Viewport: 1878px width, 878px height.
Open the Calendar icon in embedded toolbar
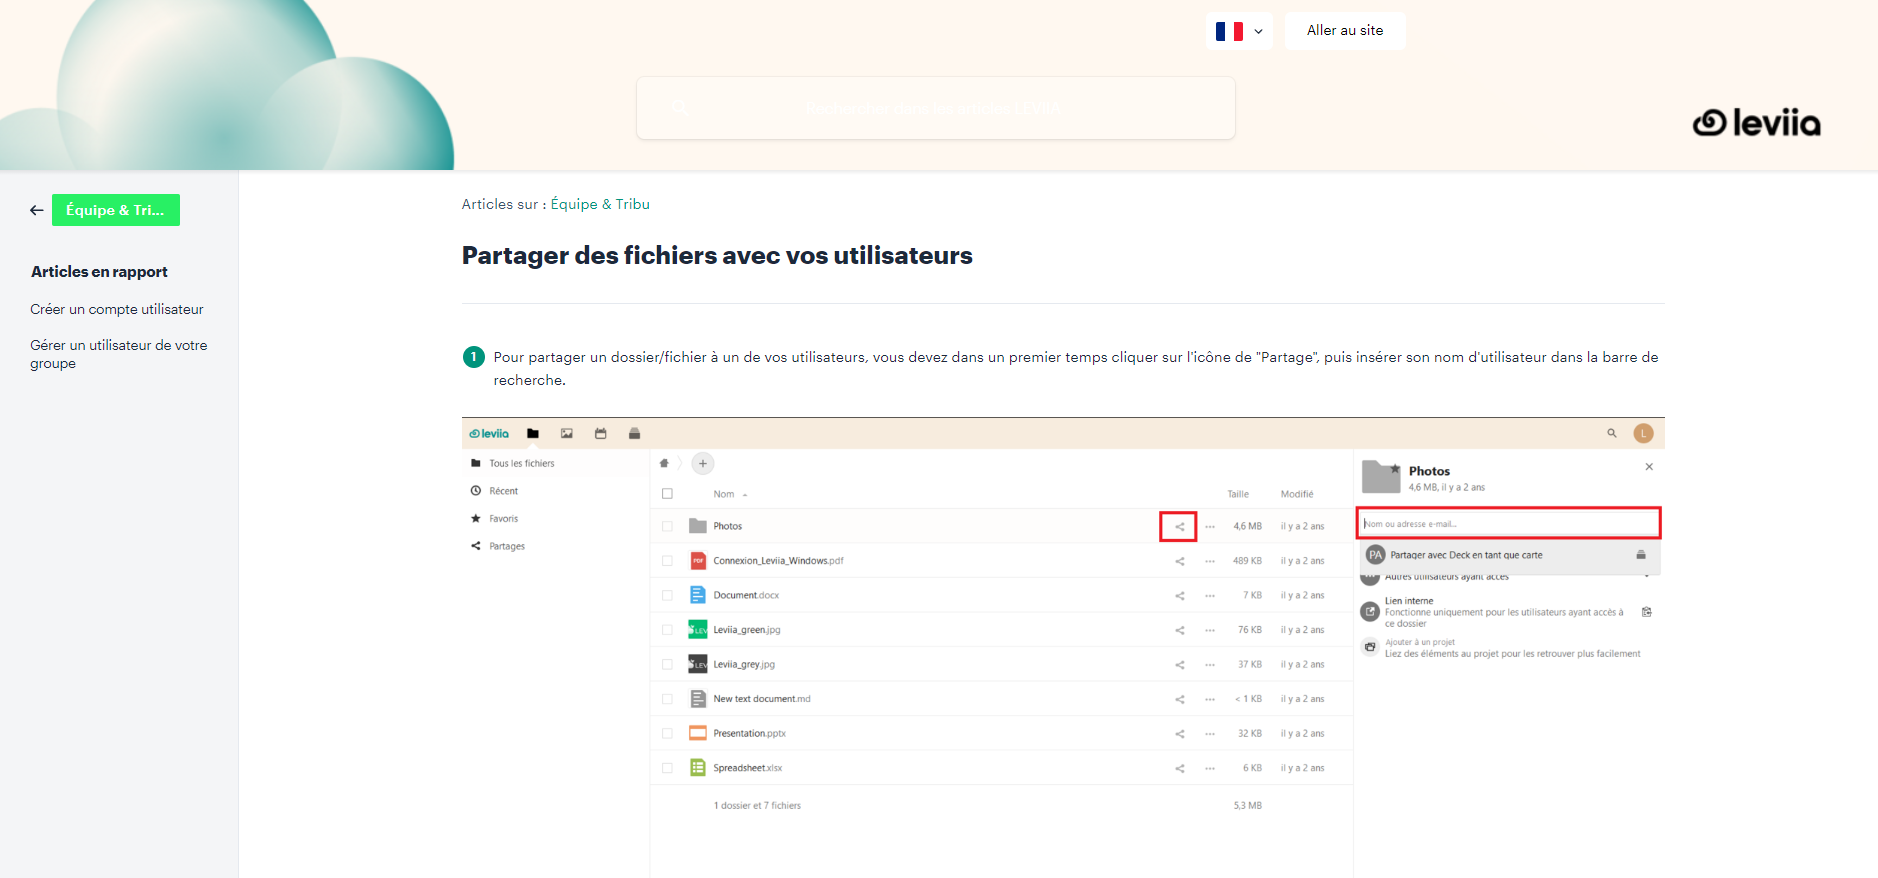coord(601,434)
